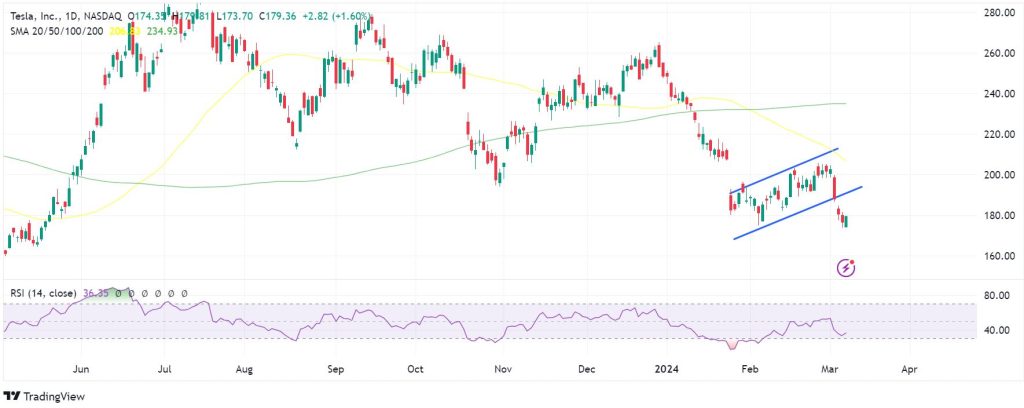Click the change value +2.82 (+1.60%)
Image resolution: width=1024 pixels, height=408 pixels.
[x=338, y=16]
